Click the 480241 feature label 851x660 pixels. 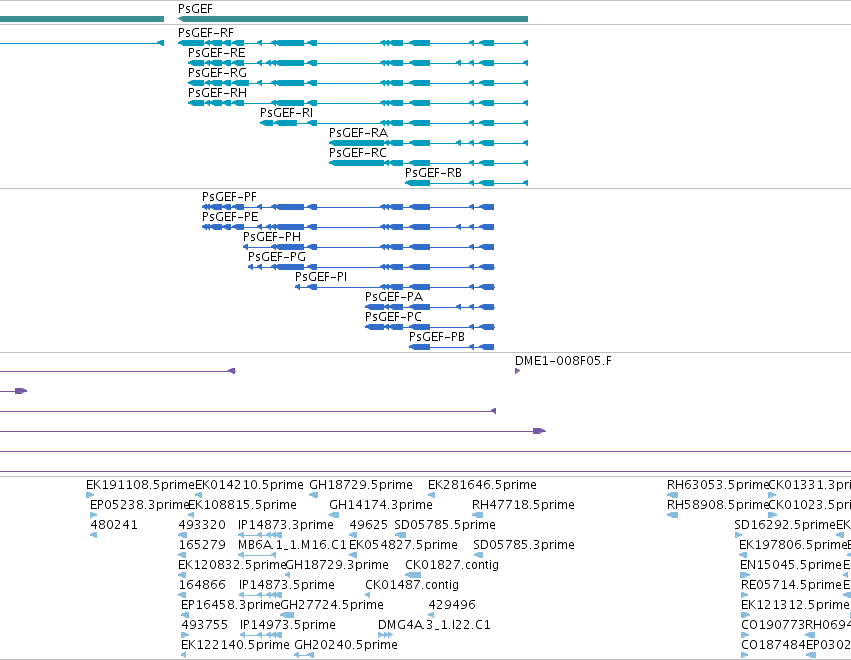point(114,525)
